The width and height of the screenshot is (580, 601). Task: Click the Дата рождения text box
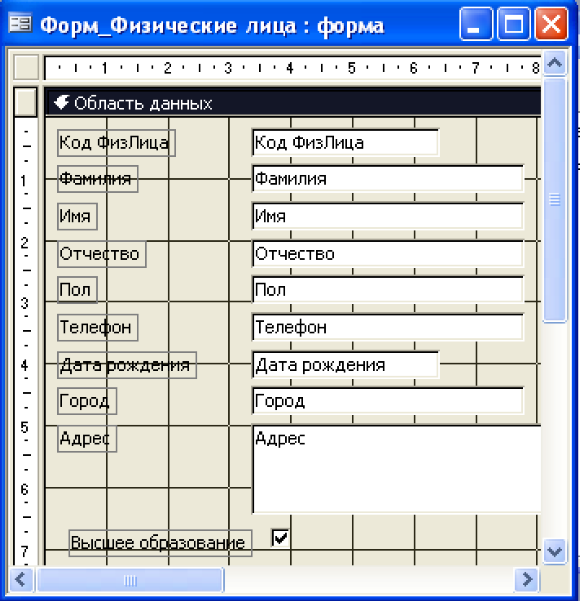(345, 365)
